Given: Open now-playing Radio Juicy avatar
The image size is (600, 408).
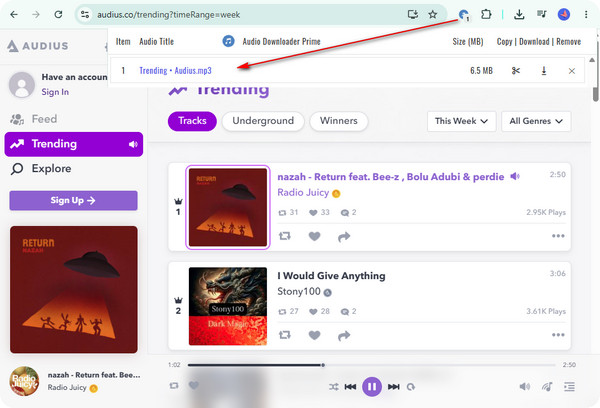Looking at the screenshot, I should [24, 381].
